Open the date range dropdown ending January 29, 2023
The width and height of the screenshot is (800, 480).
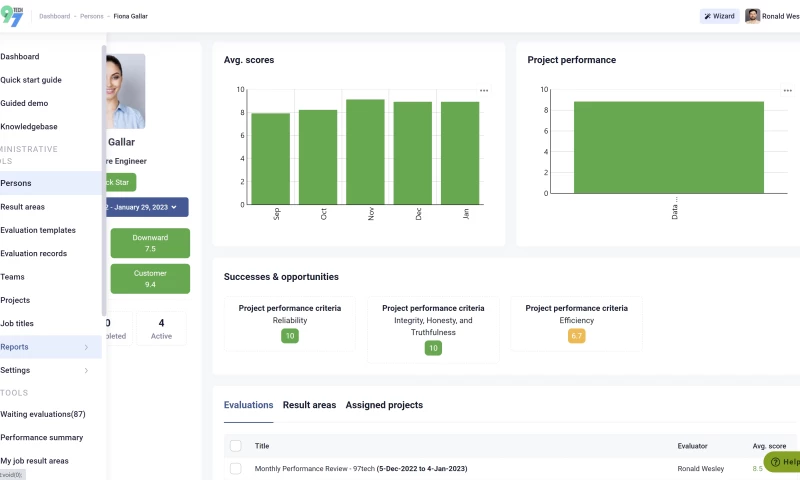[146, 207]
